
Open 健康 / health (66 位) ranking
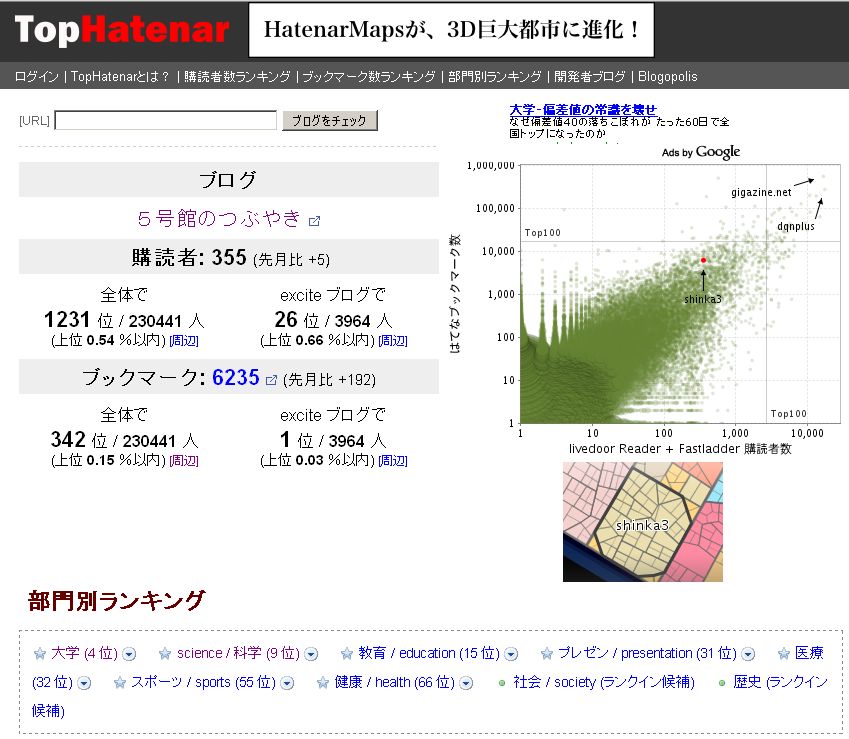click(394, 682)
